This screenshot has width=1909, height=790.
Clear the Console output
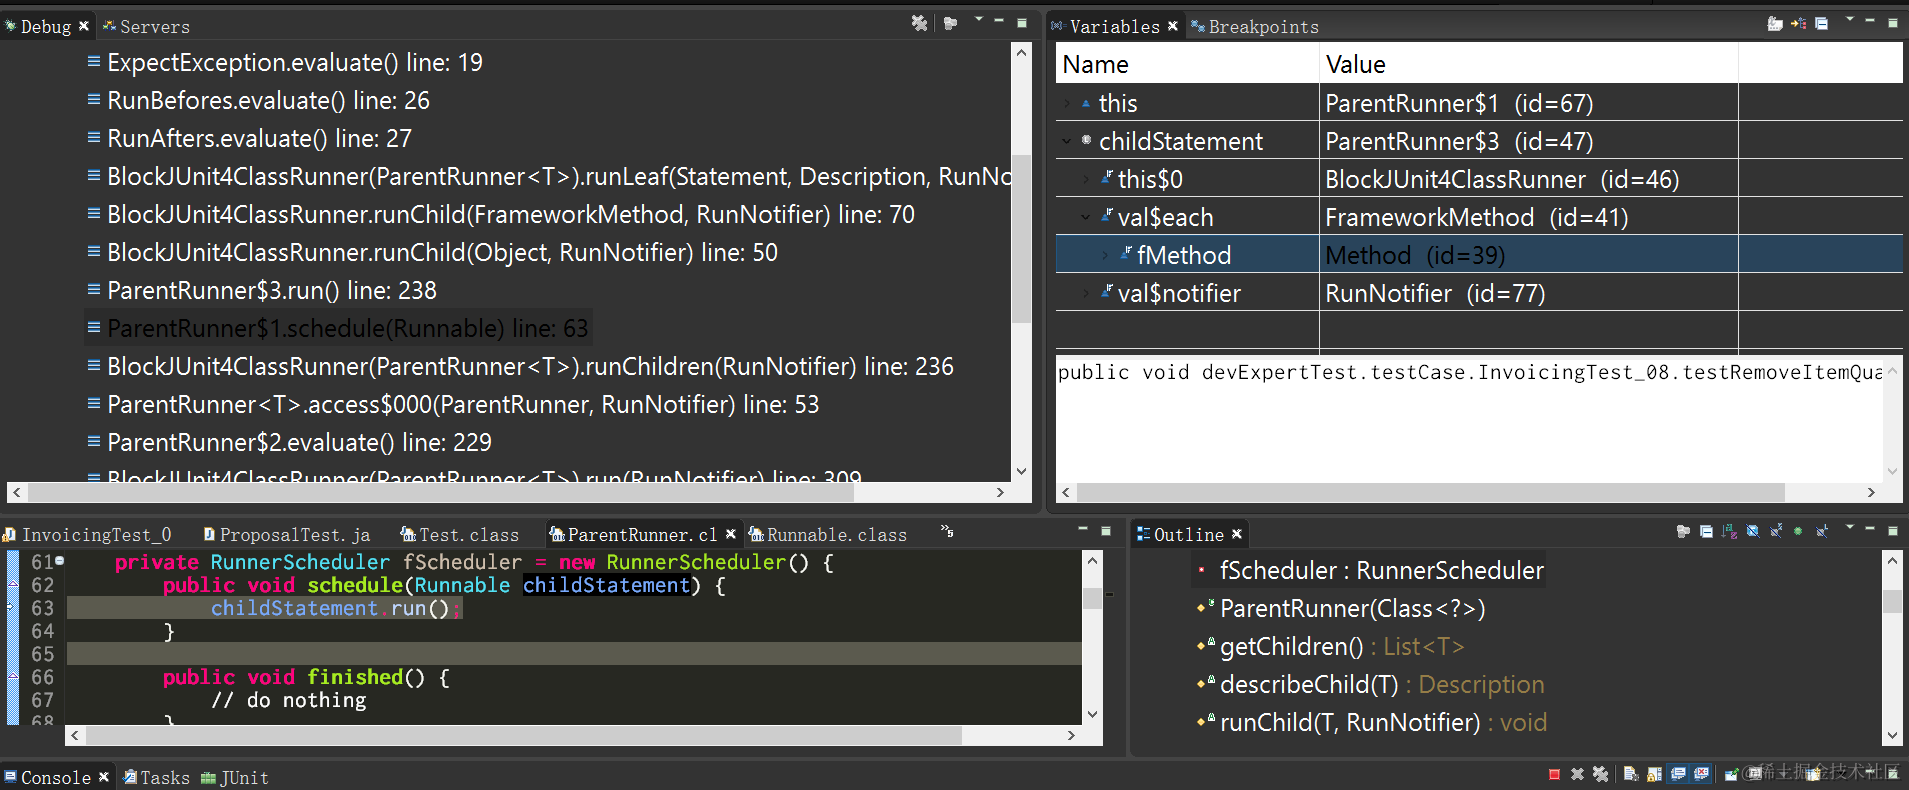point(1631,775)
